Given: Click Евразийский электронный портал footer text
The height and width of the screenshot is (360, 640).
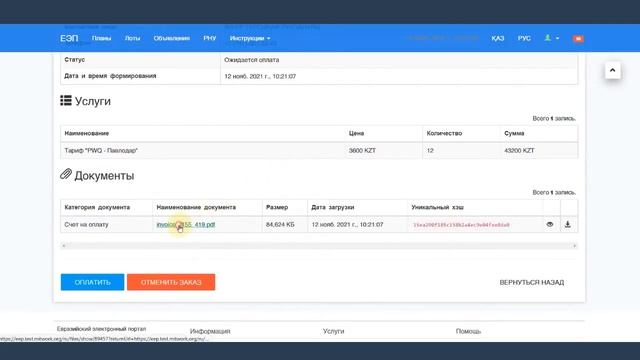Looking at the screenshot, I should point(101,329).
